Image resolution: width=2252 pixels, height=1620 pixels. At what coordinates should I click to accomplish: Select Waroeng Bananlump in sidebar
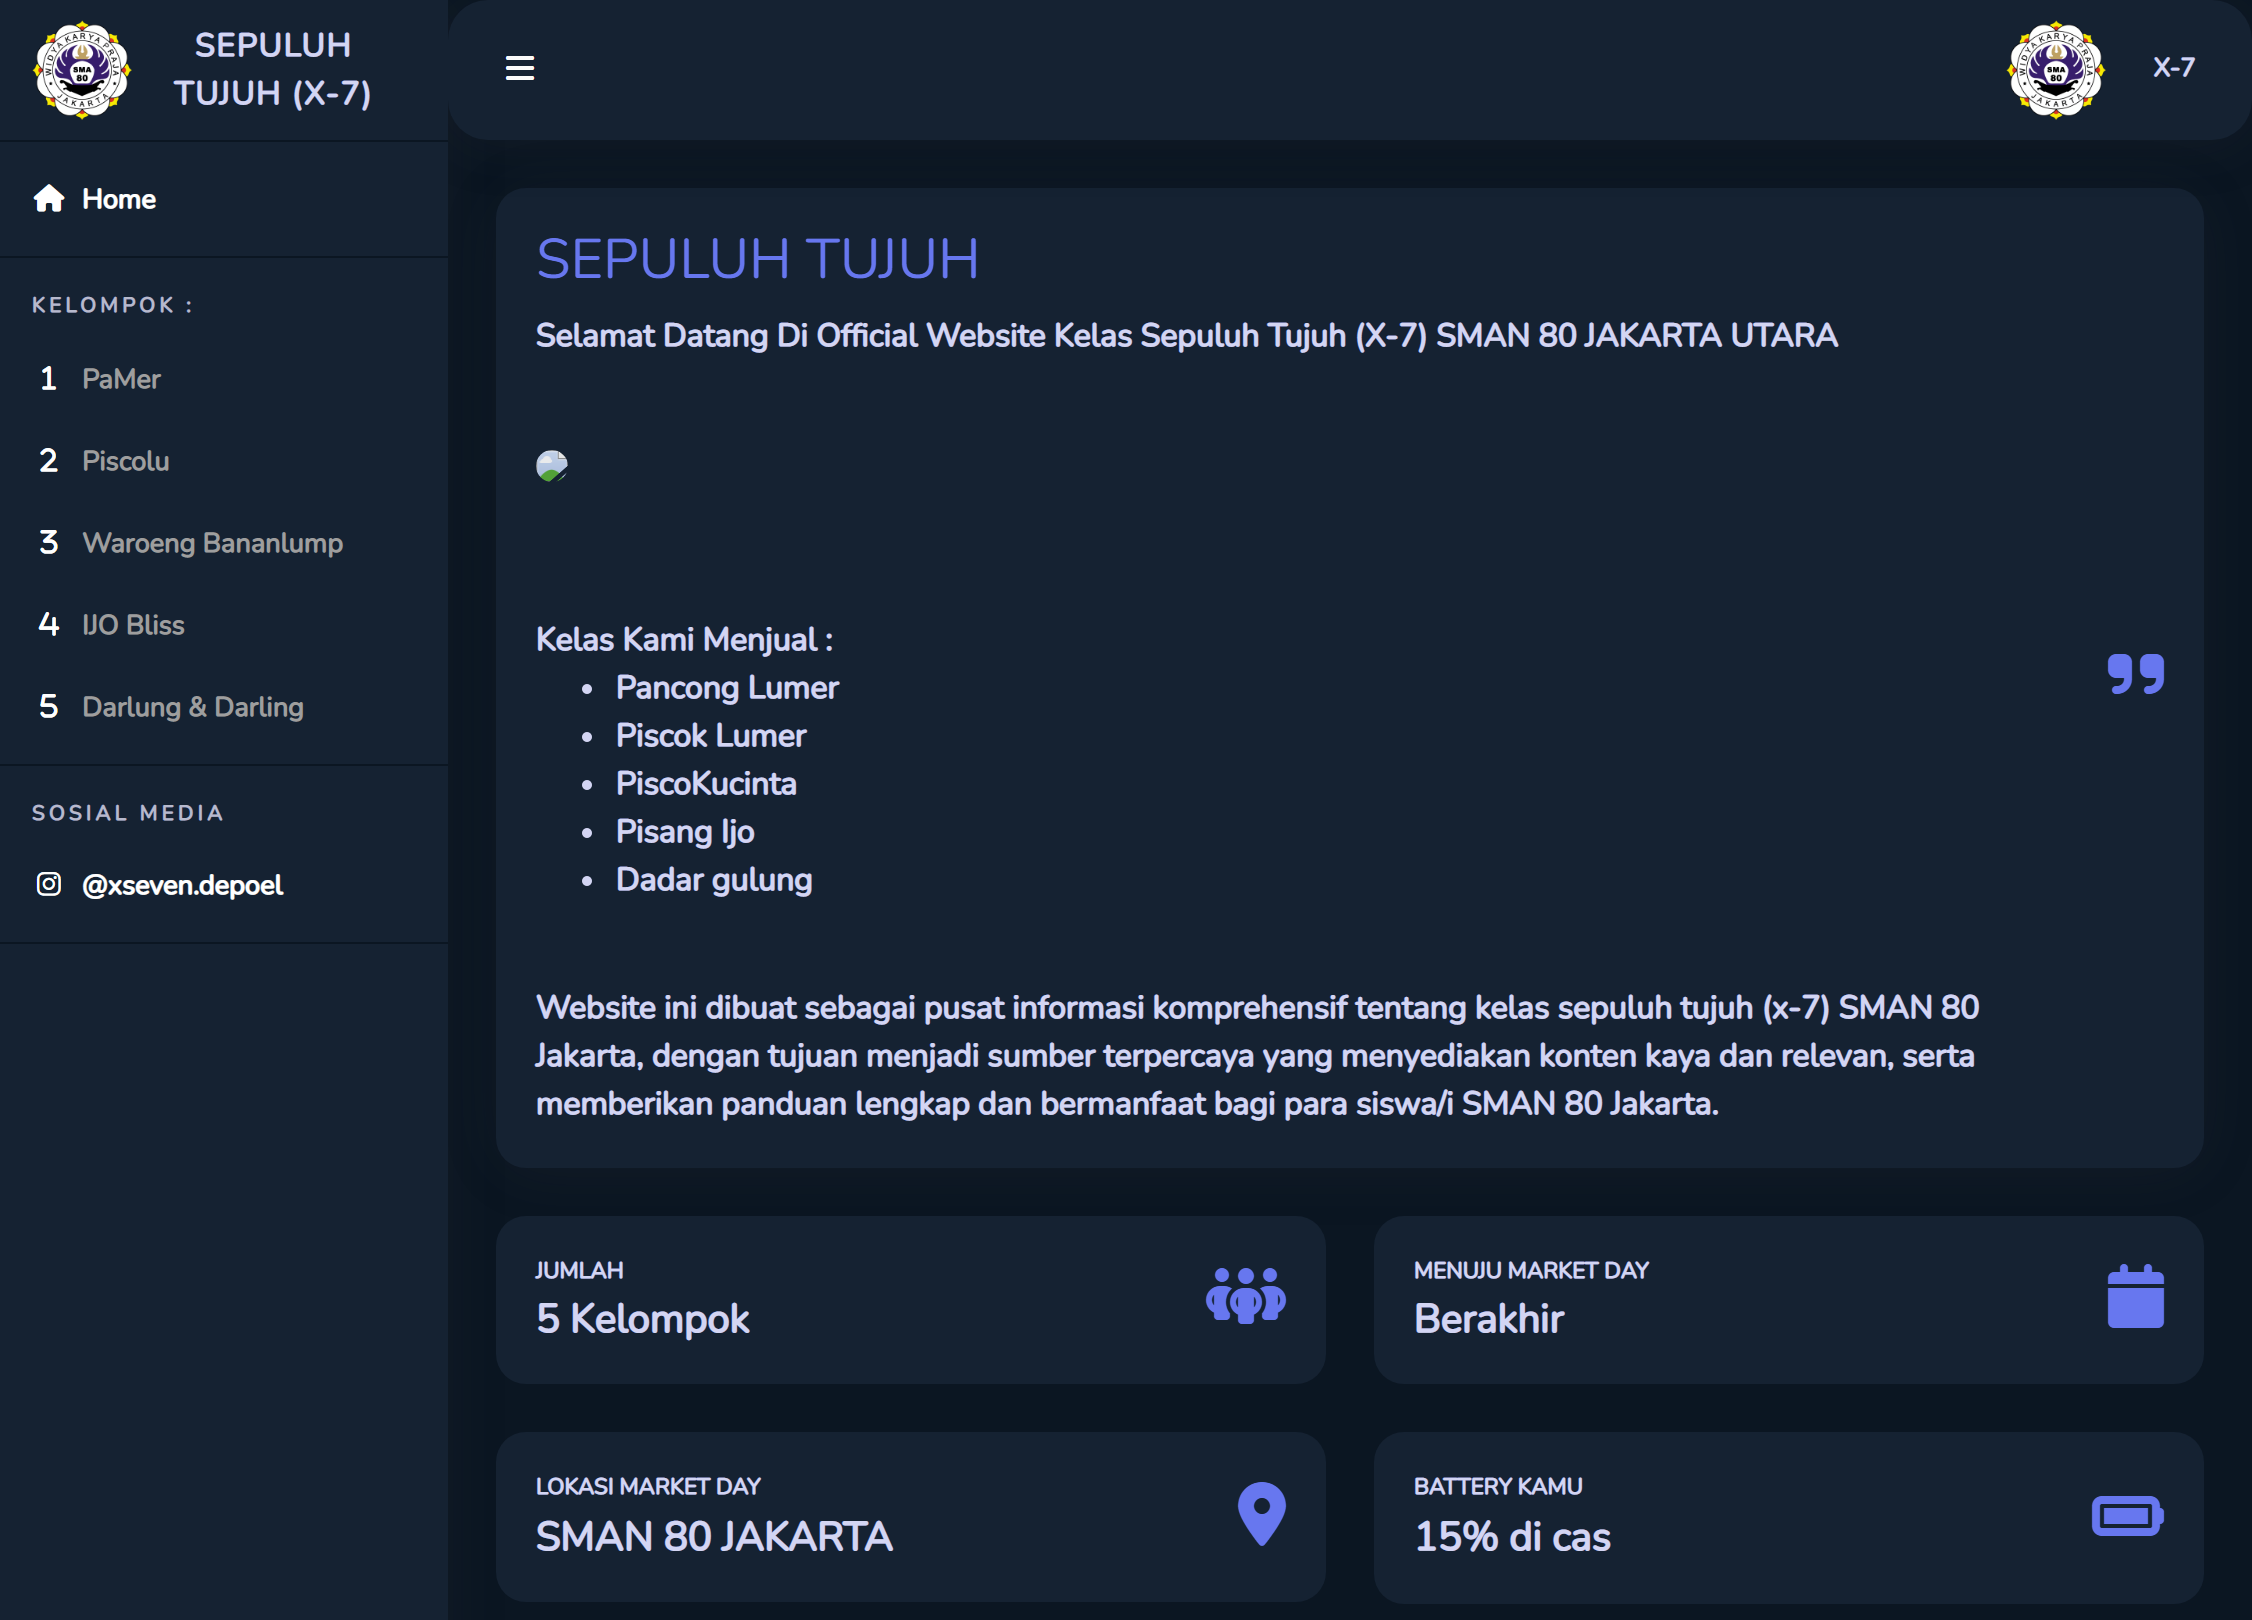coord(212,543)
